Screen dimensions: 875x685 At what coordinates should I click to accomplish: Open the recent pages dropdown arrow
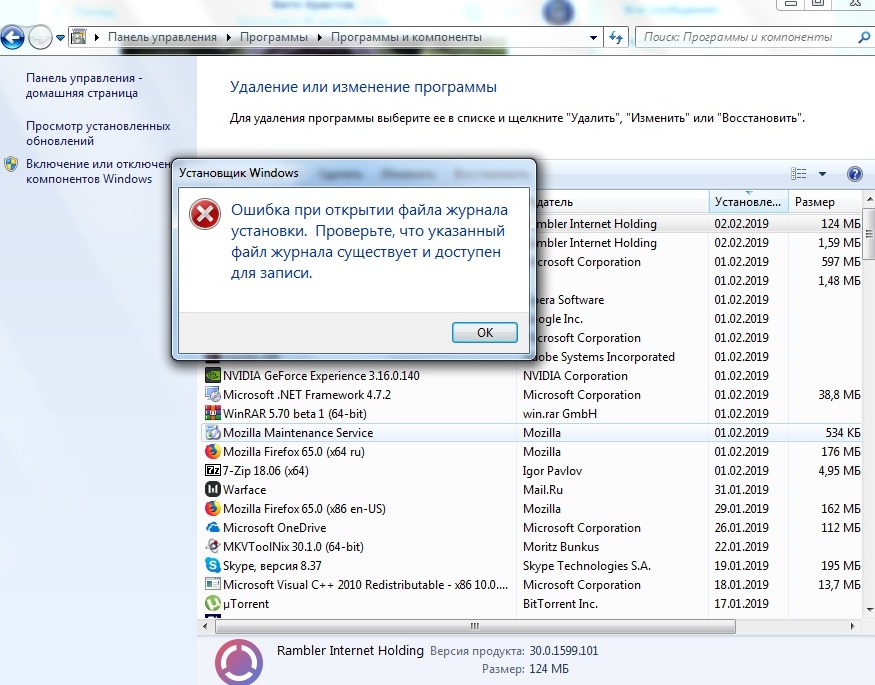pos(60,38)
